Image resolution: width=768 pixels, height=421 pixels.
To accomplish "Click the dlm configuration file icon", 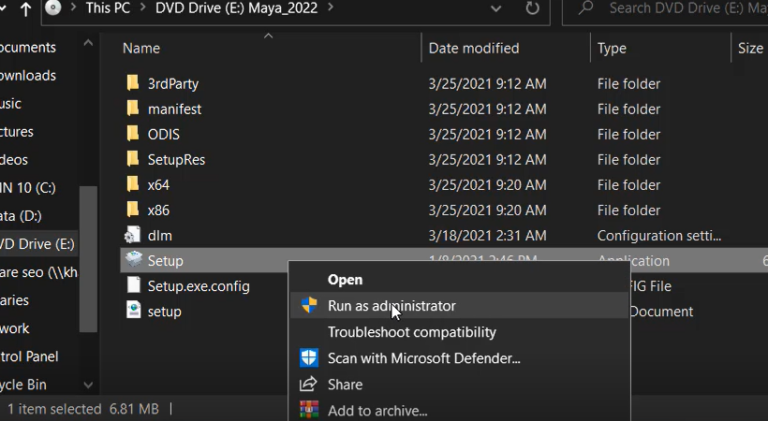I will pyautogui.click(x=132, y=235).
